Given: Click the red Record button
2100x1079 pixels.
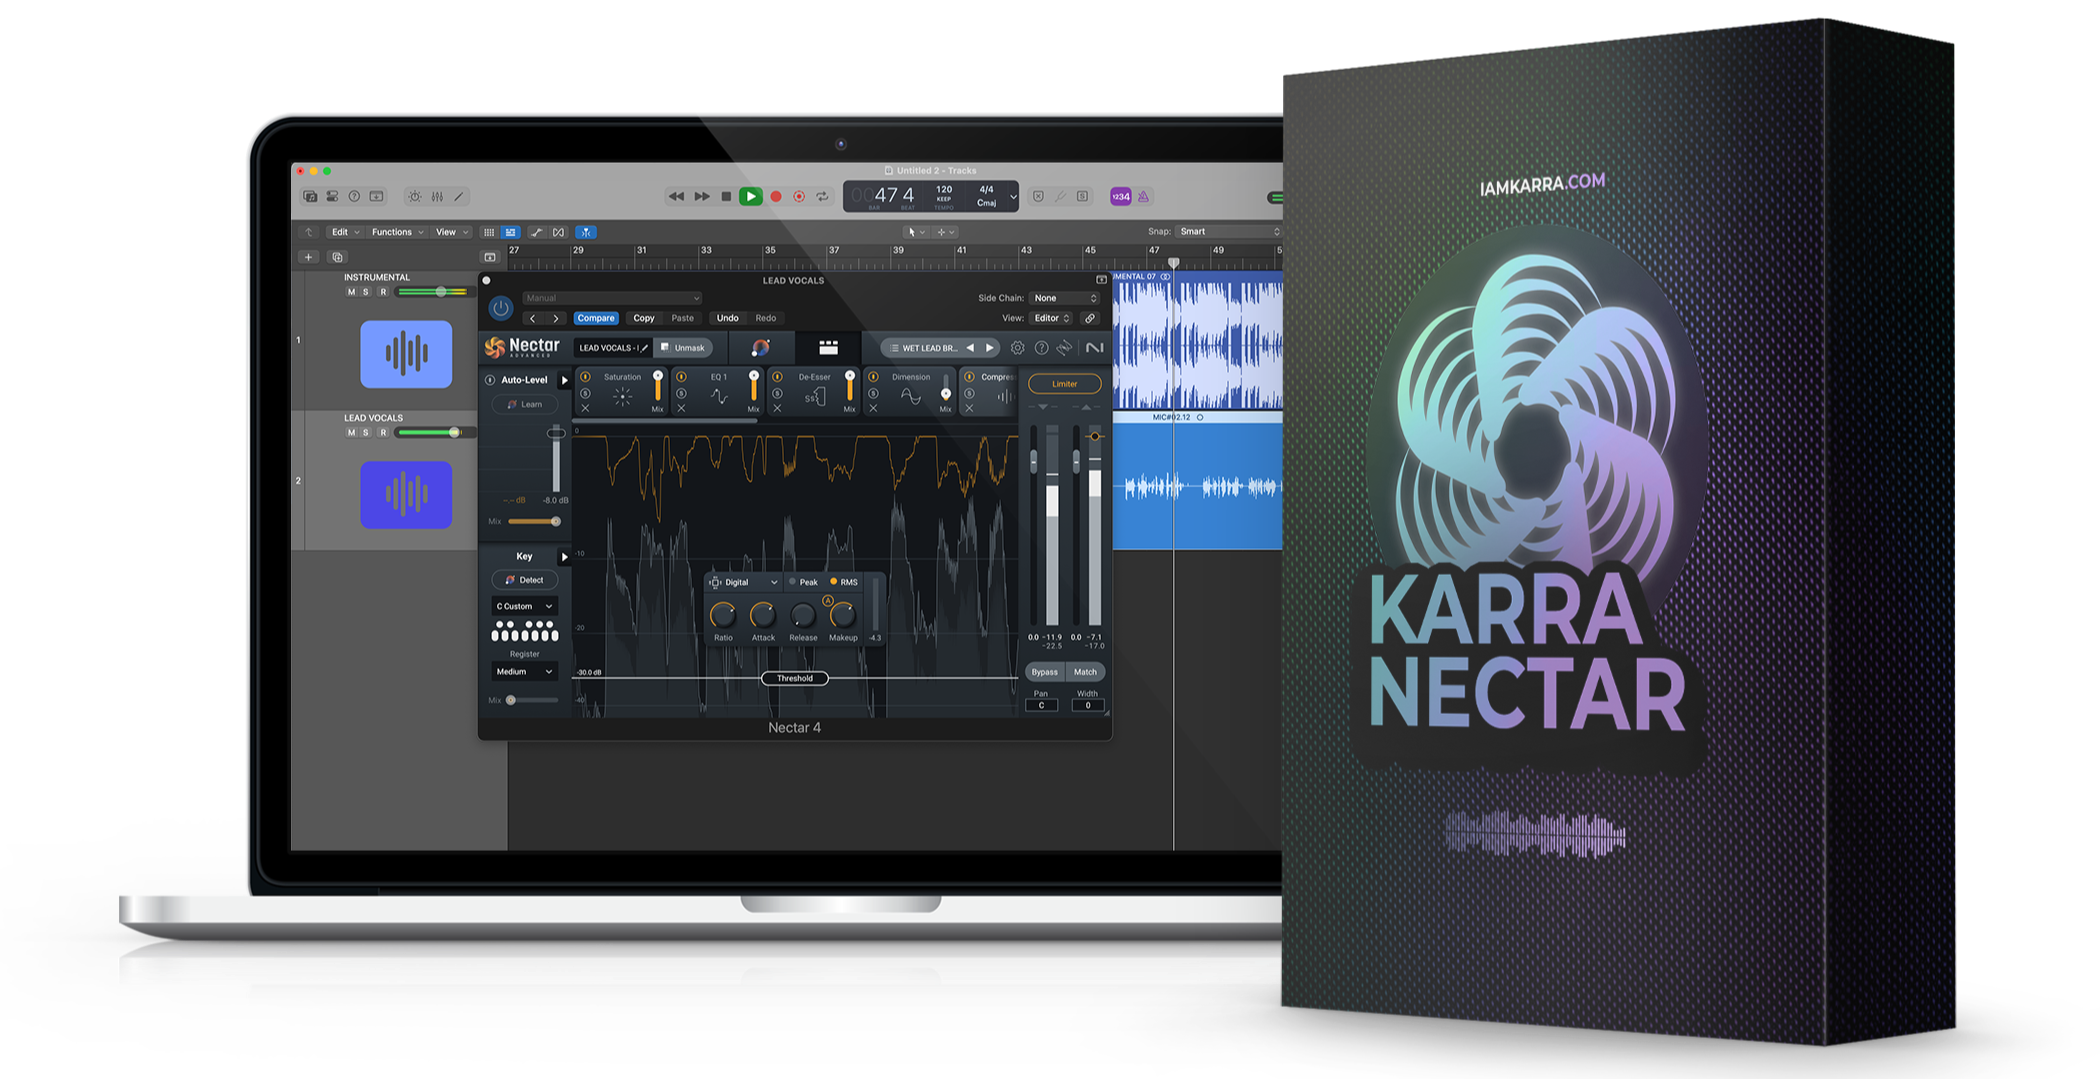Looking at the screenshot, I should point(776,197).
